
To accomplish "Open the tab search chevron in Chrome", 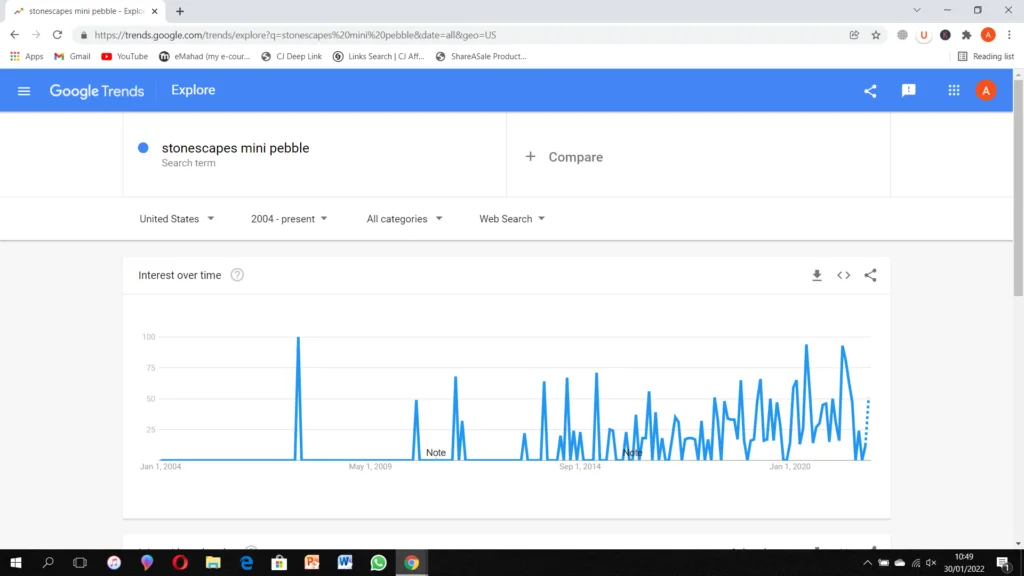I will click(917, 10).
